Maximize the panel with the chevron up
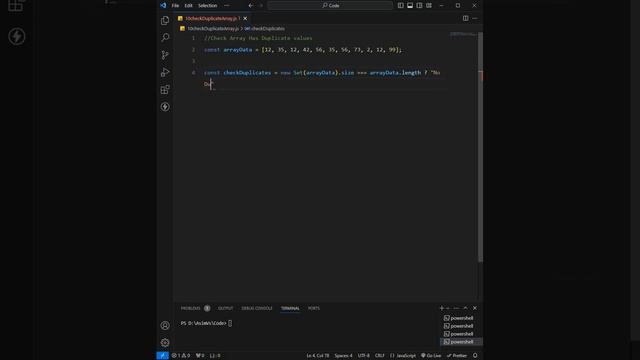This screenshot has width=640, height=360. click(465, 308)
